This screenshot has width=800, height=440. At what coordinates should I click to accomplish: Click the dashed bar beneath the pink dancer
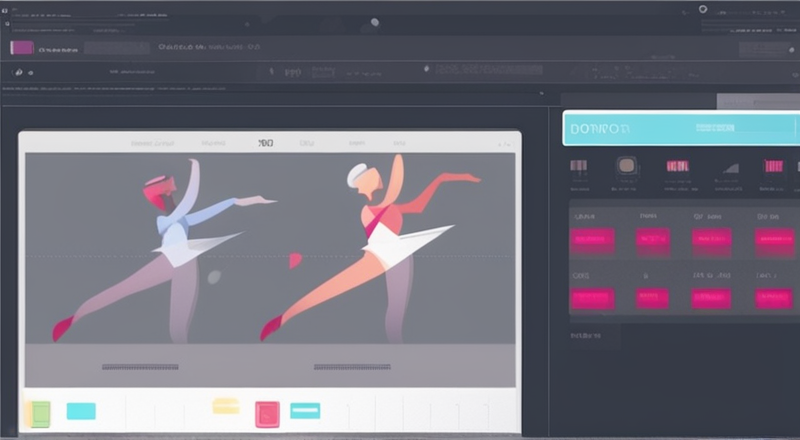[x=352, y=367]
